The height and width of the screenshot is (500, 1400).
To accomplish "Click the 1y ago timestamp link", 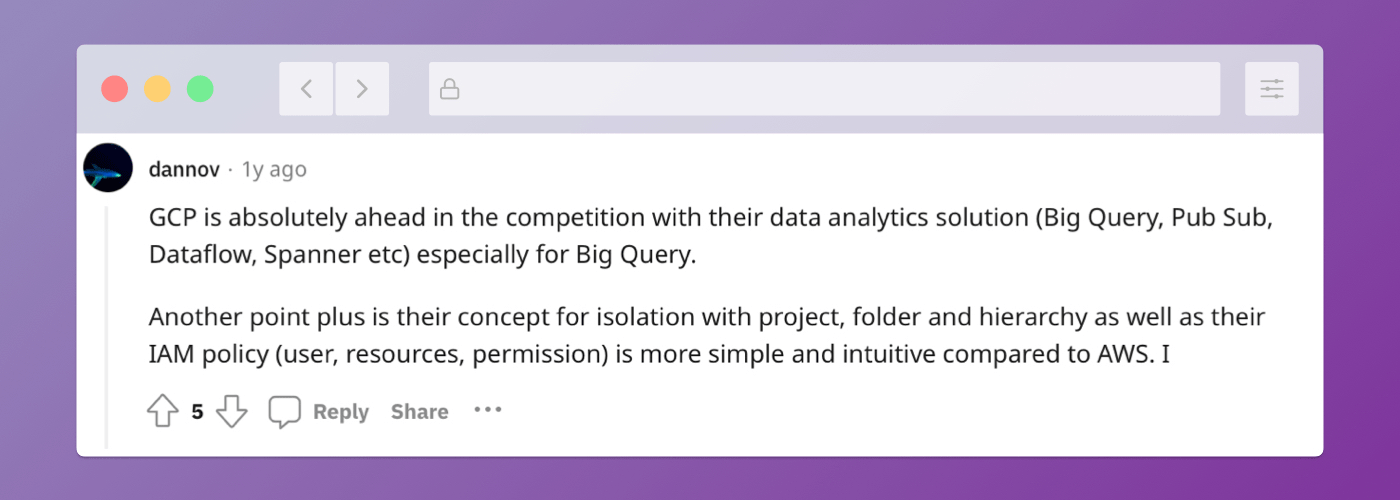I will [x=274, y=170].
